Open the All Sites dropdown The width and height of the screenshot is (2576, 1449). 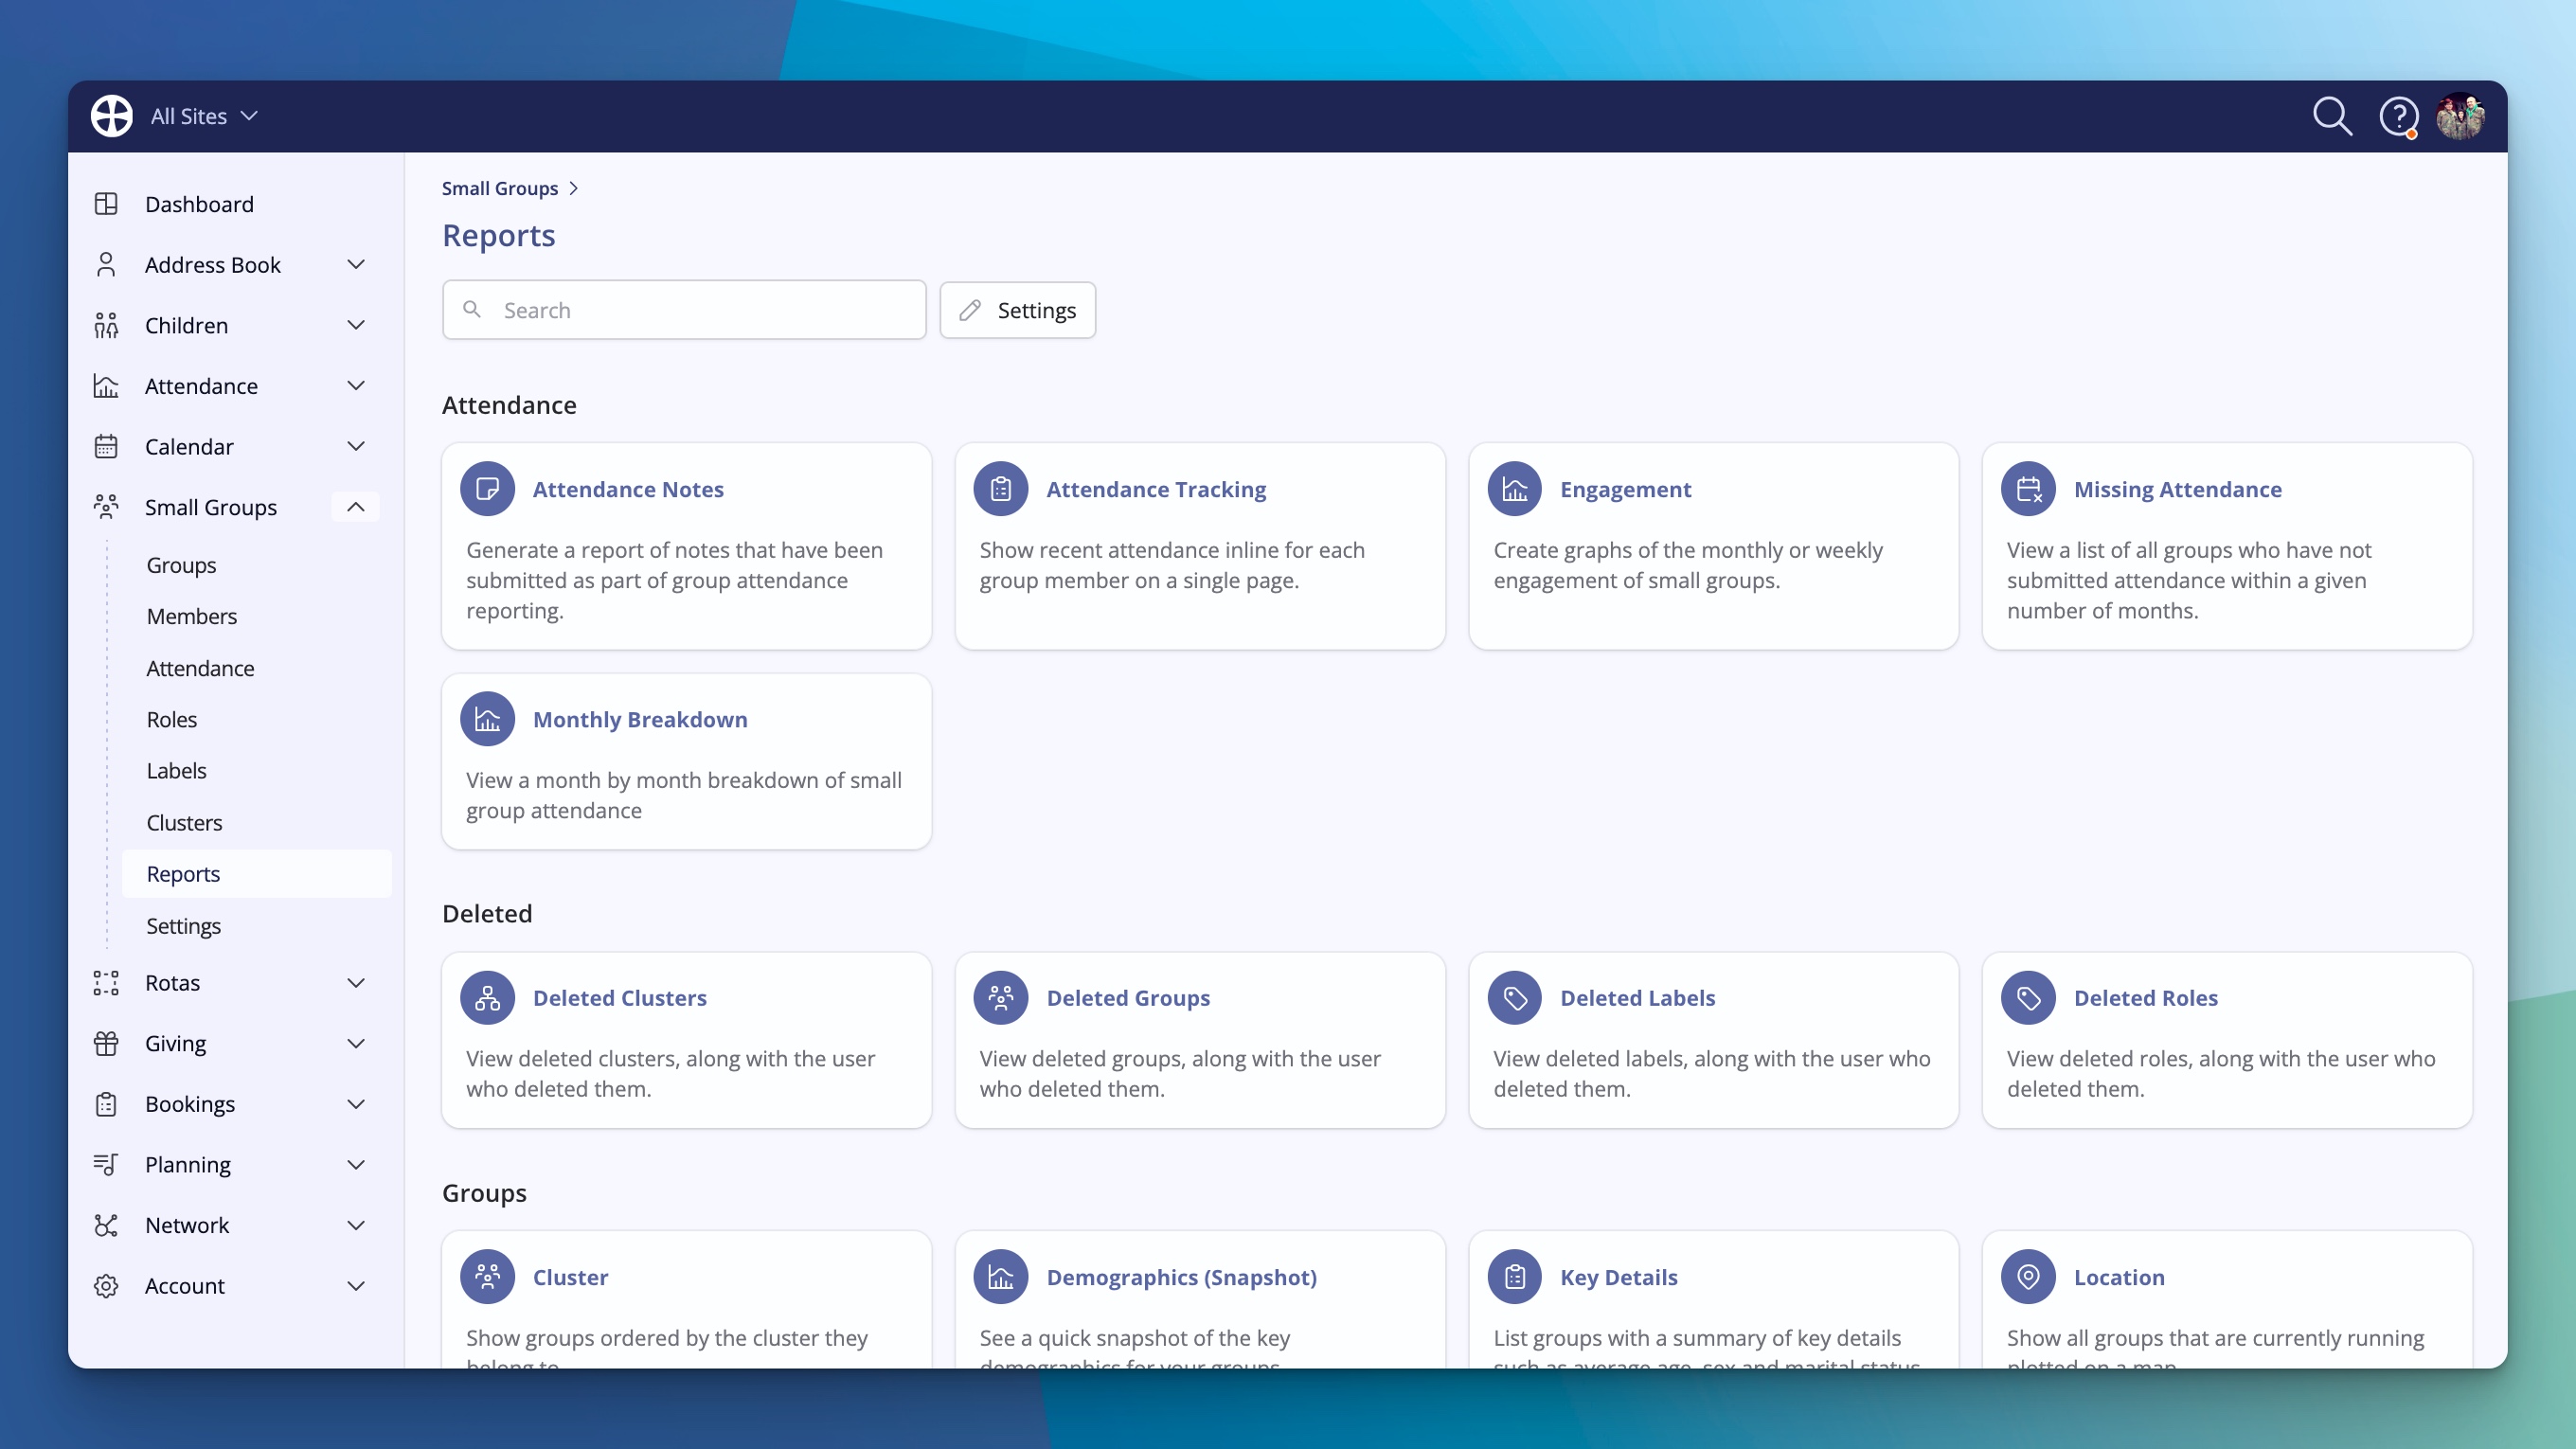205,116
